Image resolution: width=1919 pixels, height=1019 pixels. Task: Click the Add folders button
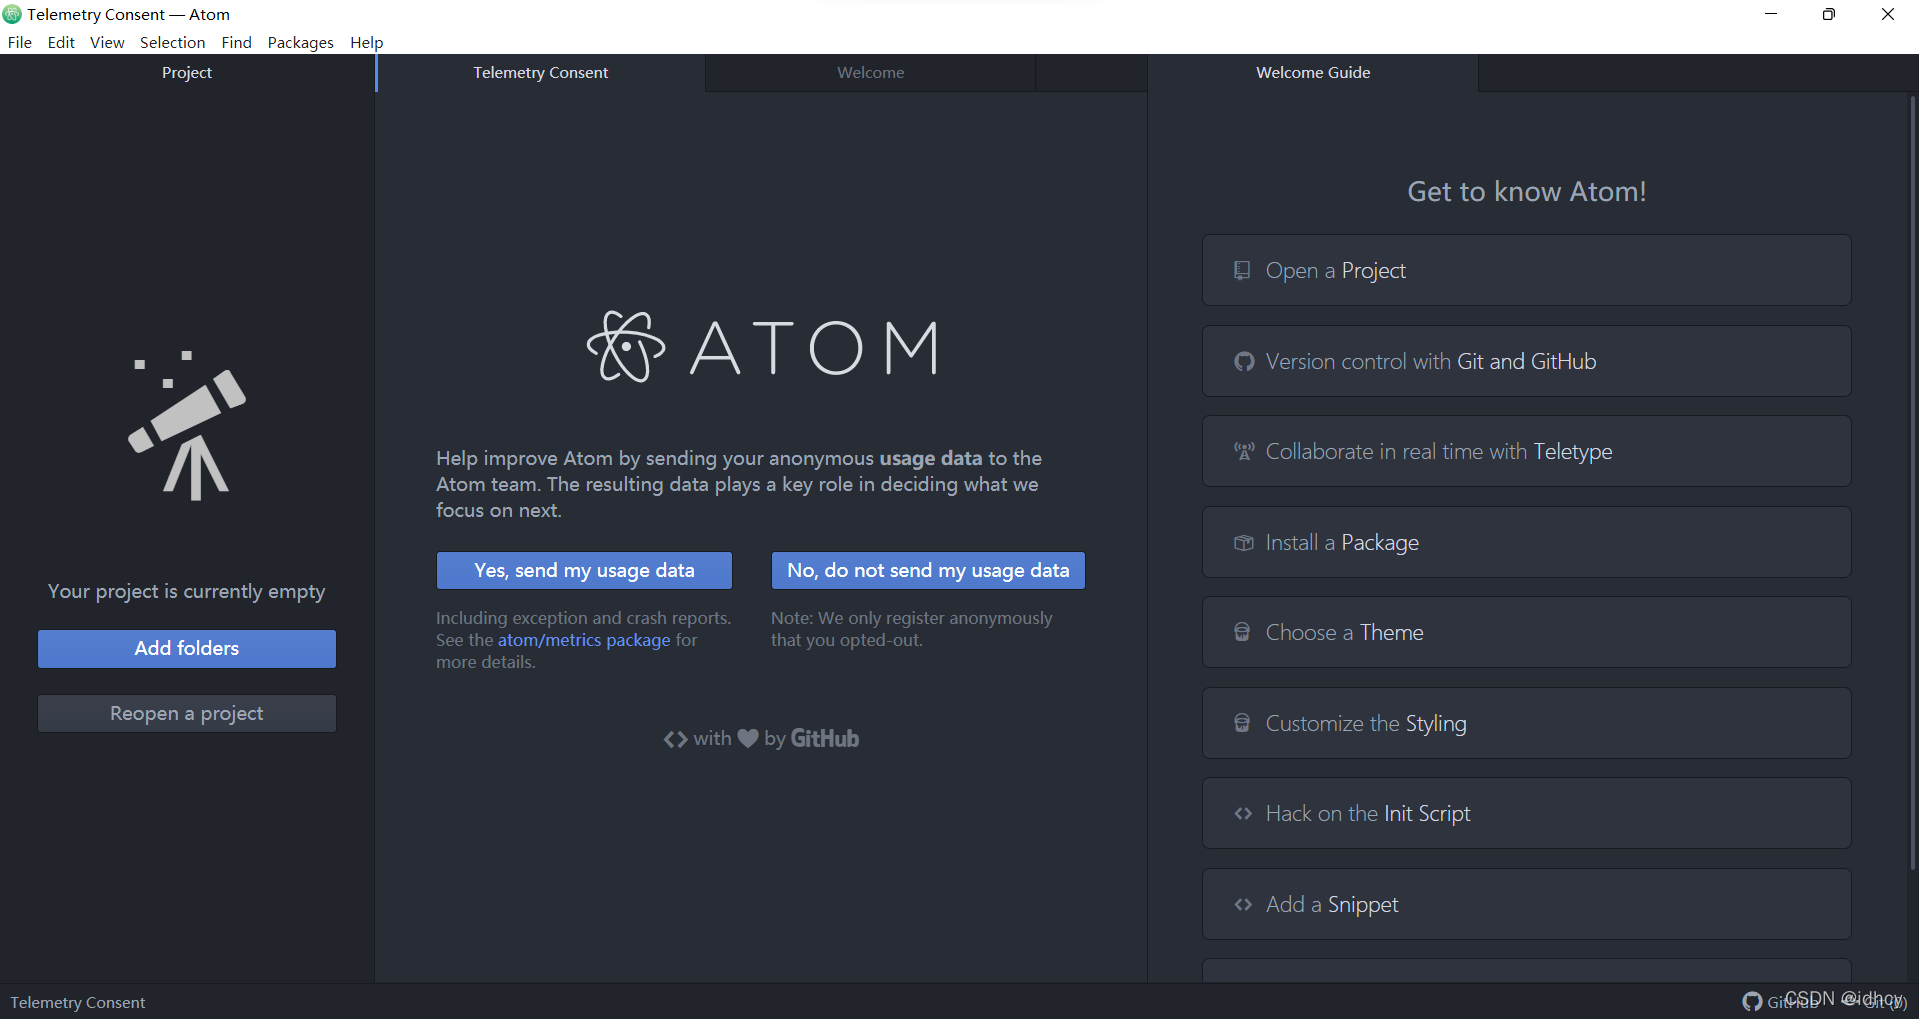tap(187, 648)
